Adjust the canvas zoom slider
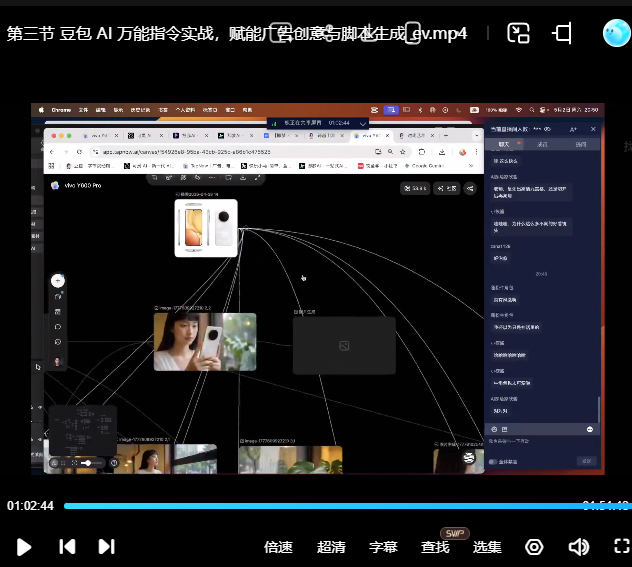This screenshot has width=632, height=567. pyautogui.click(x=91, y=463)
